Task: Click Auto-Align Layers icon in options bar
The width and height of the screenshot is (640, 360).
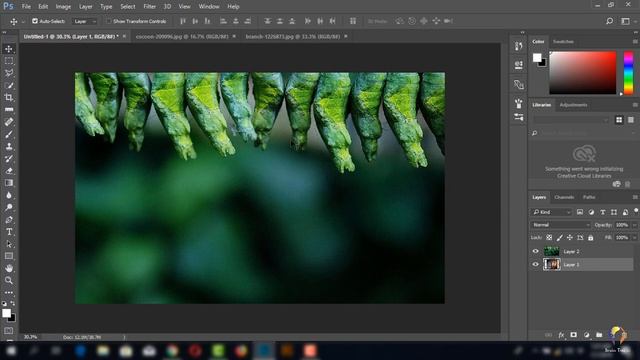Action: pos(353,21)
